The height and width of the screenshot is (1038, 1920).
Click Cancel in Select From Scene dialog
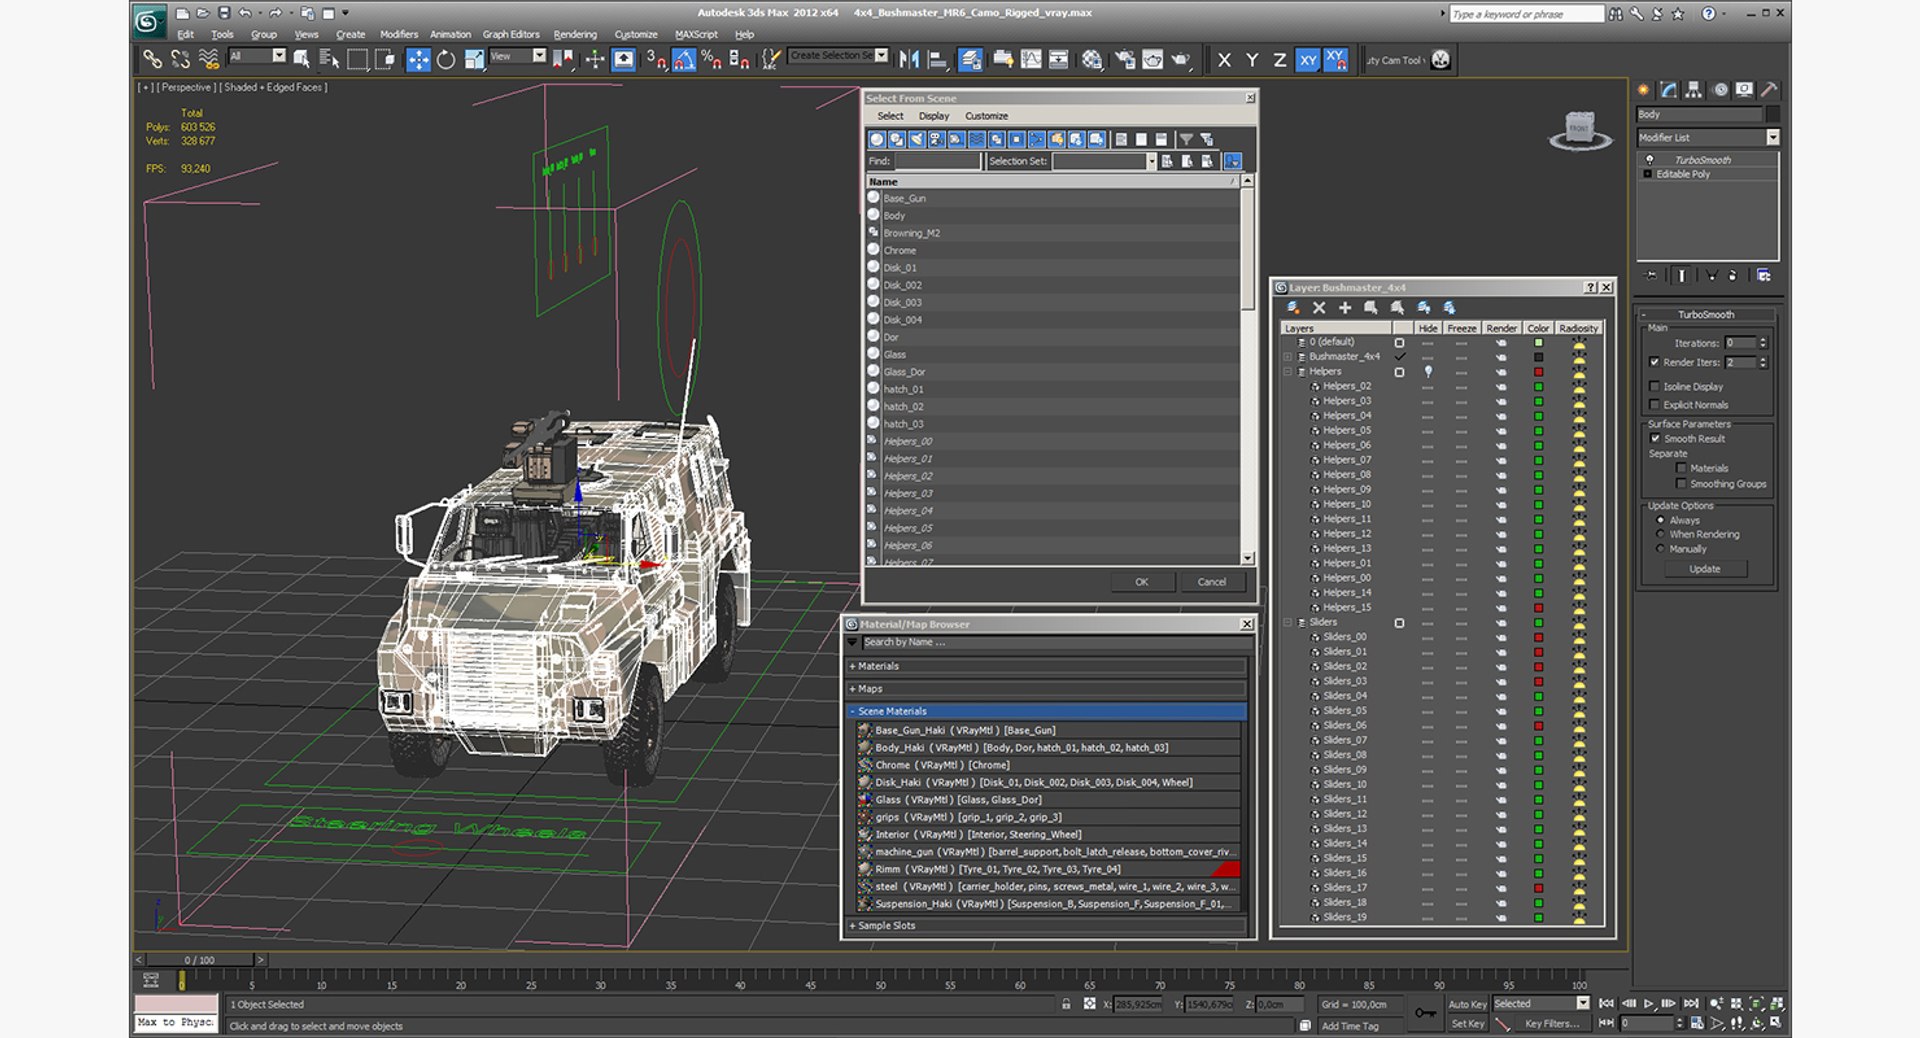[1211, 582]
